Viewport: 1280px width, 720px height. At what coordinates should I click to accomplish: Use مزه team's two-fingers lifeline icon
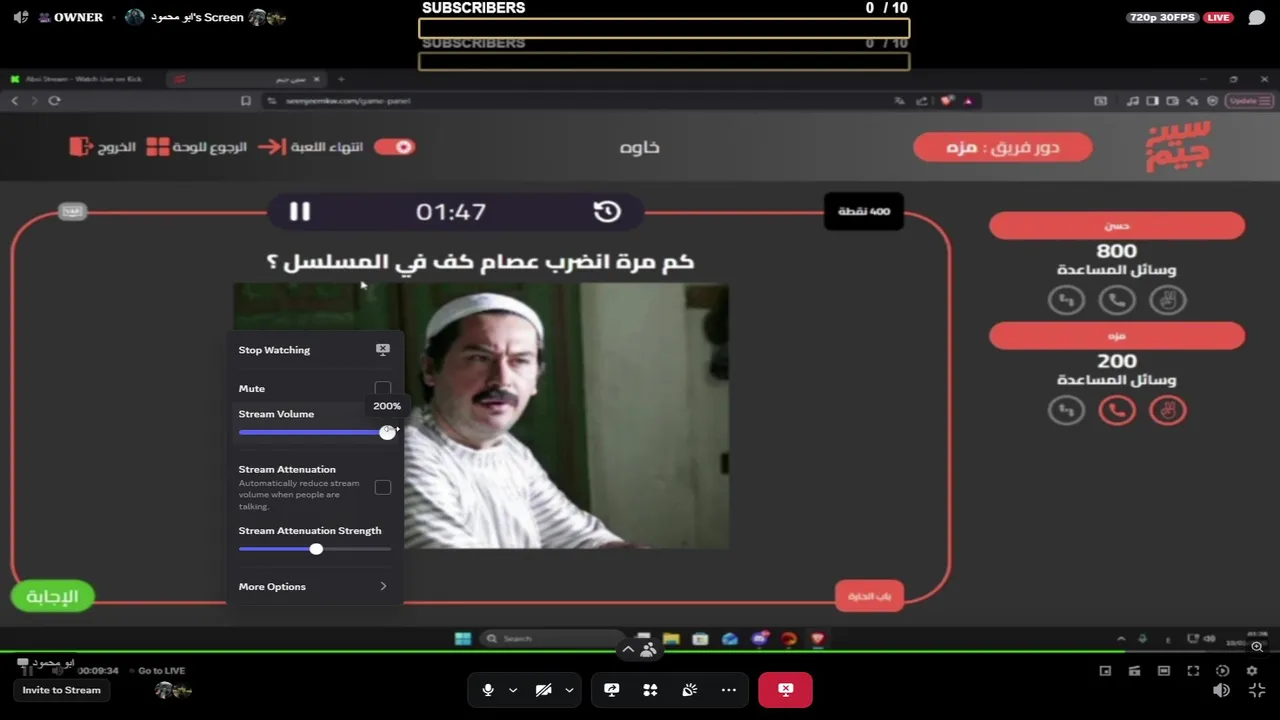(x=1167, y=410)
